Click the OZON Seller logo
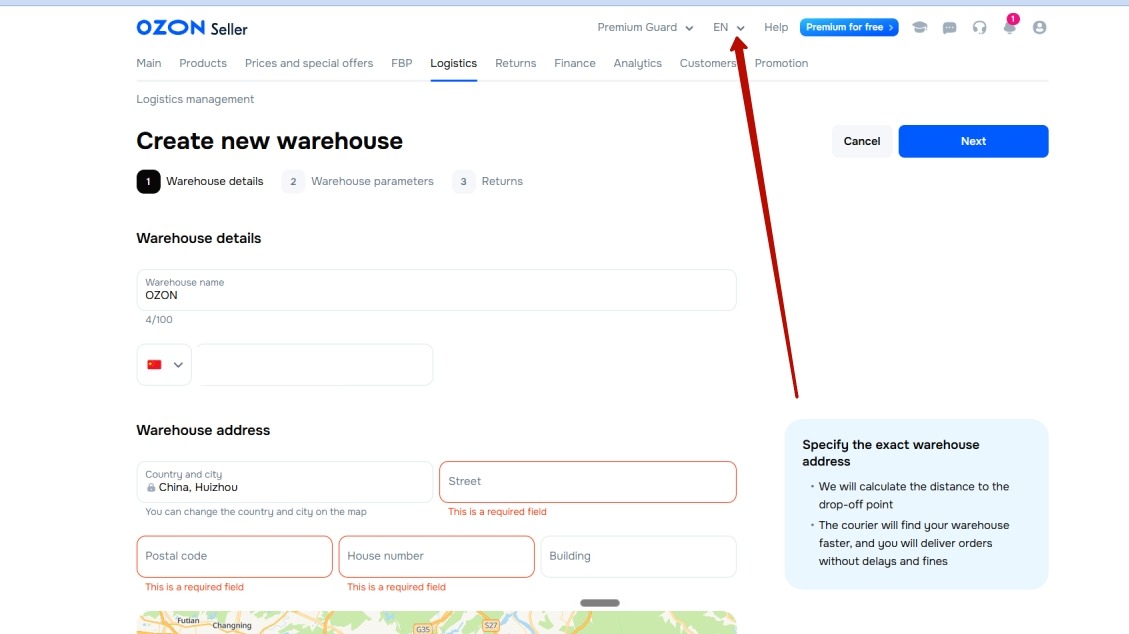The height and width of the screenshot is (634, 1129). 192,28
